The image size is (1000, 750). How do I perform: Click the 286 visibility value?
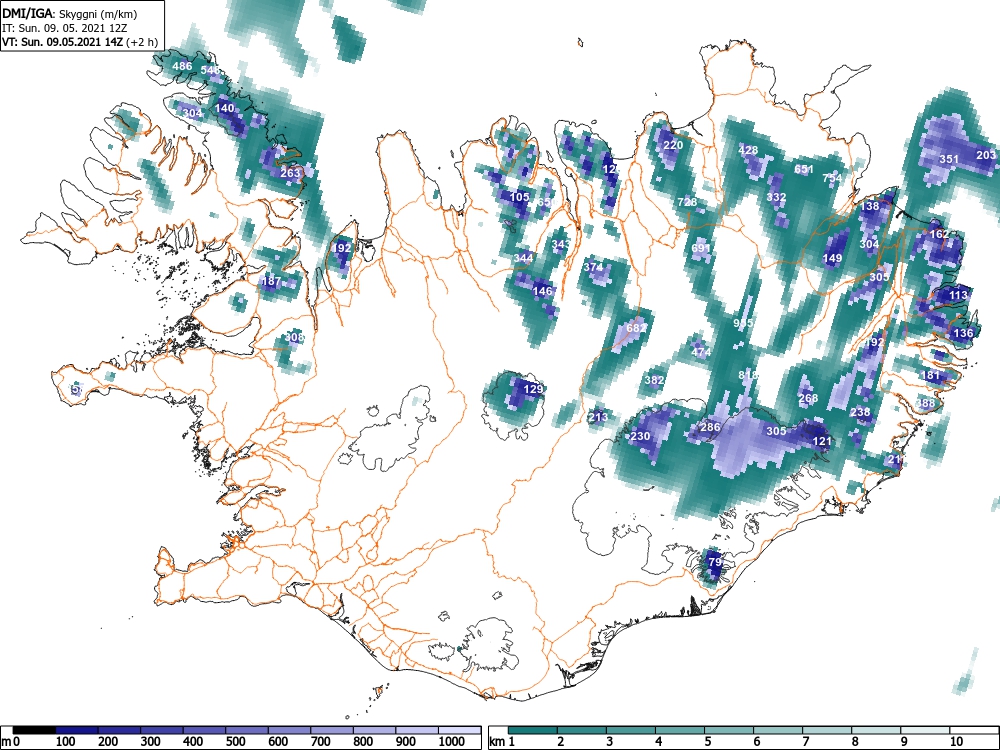[x=710, y=427]
